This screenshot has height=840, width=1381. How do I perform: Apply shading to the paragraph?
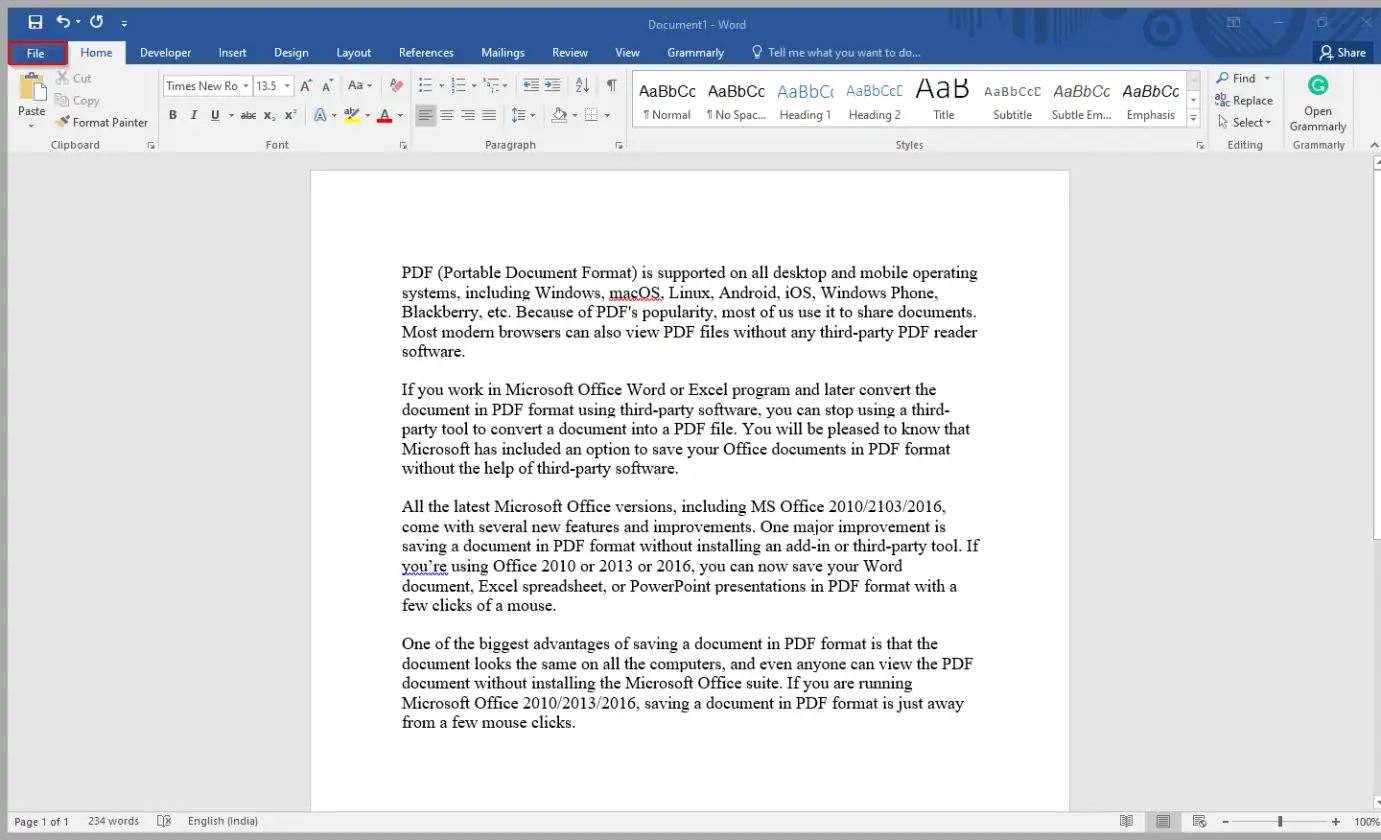click(559, 115)
